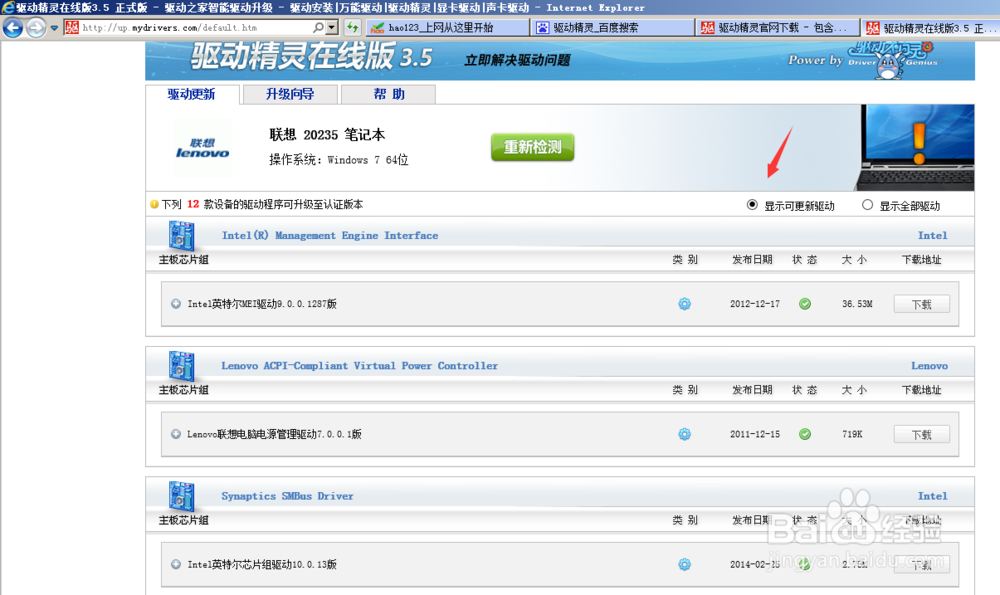1000x595 pixels.
Task: Expand the Lenovo联想电脑电源管理驱动 row
Action: tap(176, 434)
